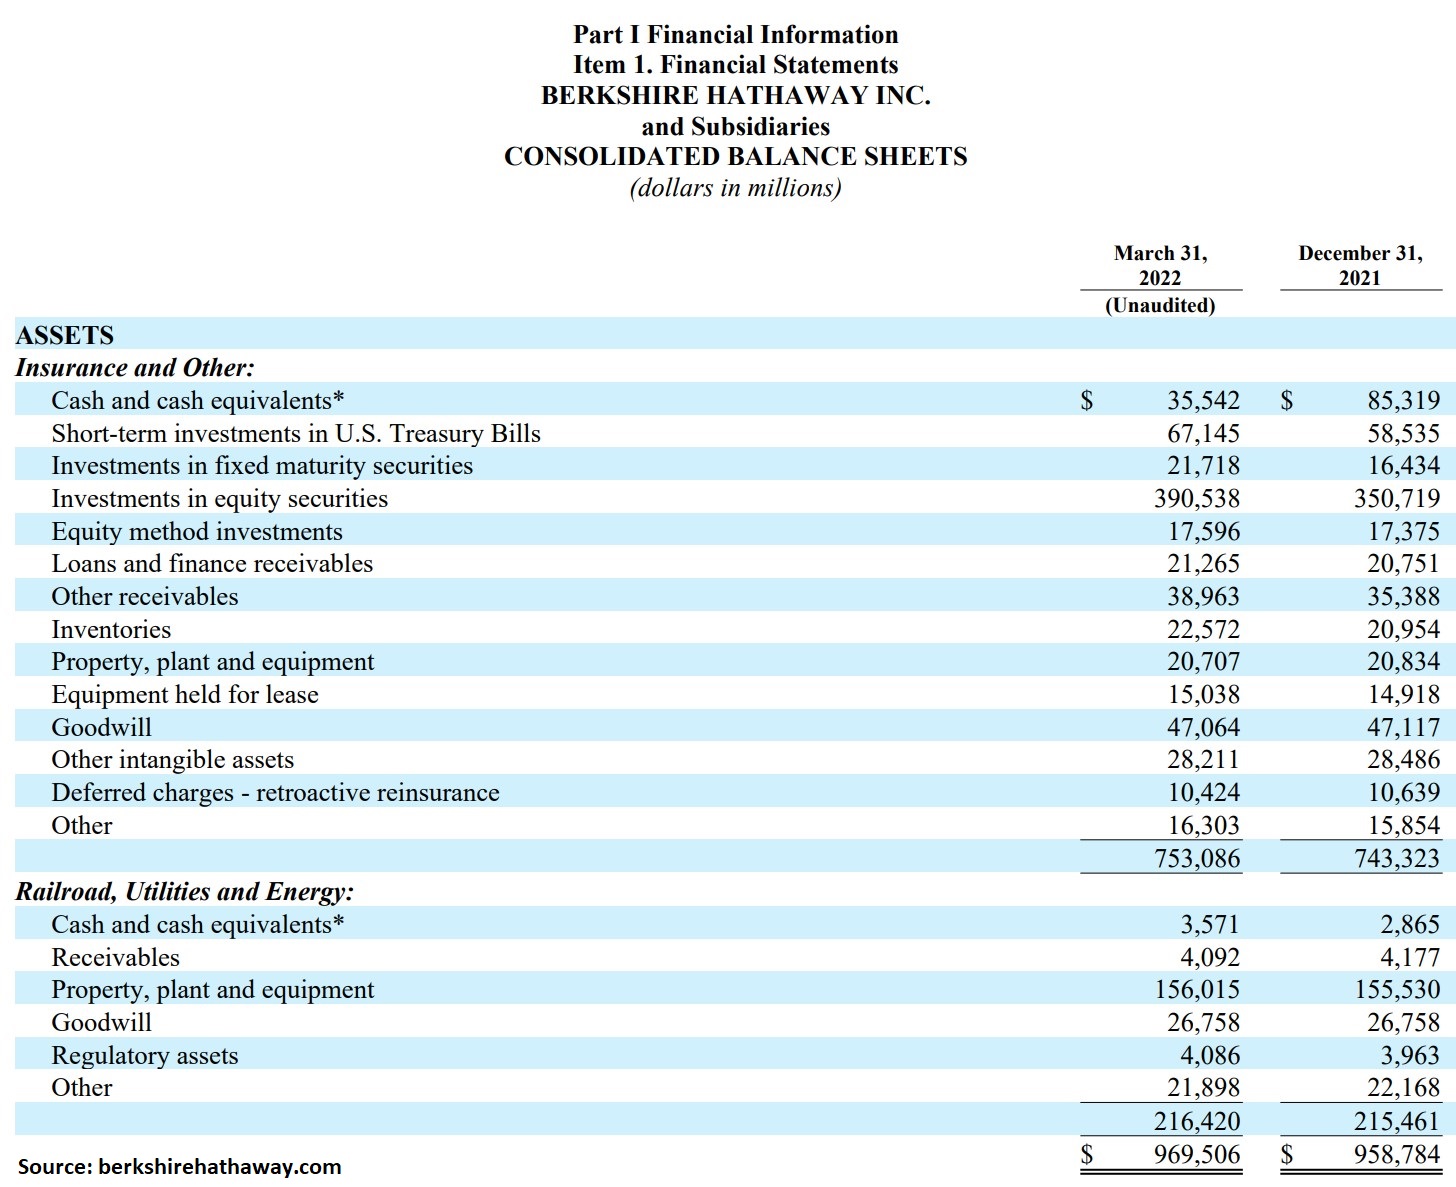Image resolution: width=1456 pixels, height=1187 pixels.
Task: Click the value 85,319
Action: click(1404, 401)
